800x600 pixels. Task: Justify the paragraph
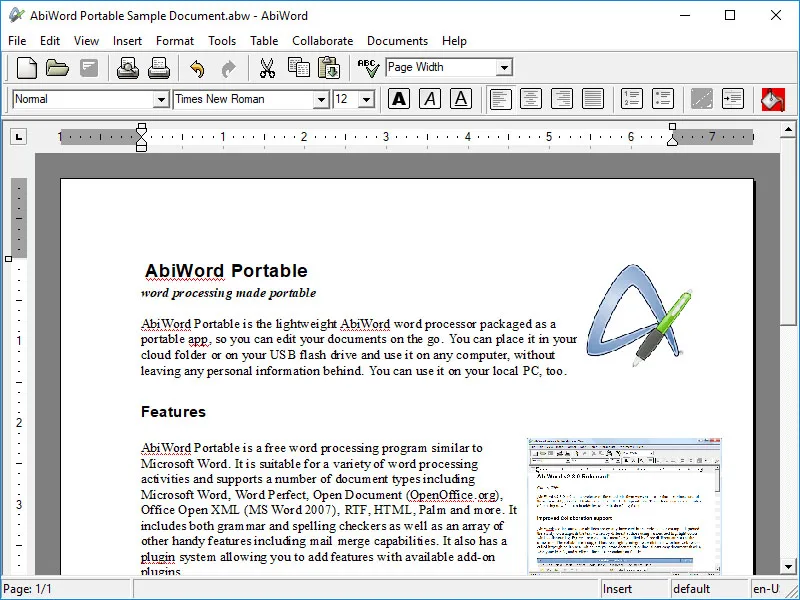pos(593,99)
